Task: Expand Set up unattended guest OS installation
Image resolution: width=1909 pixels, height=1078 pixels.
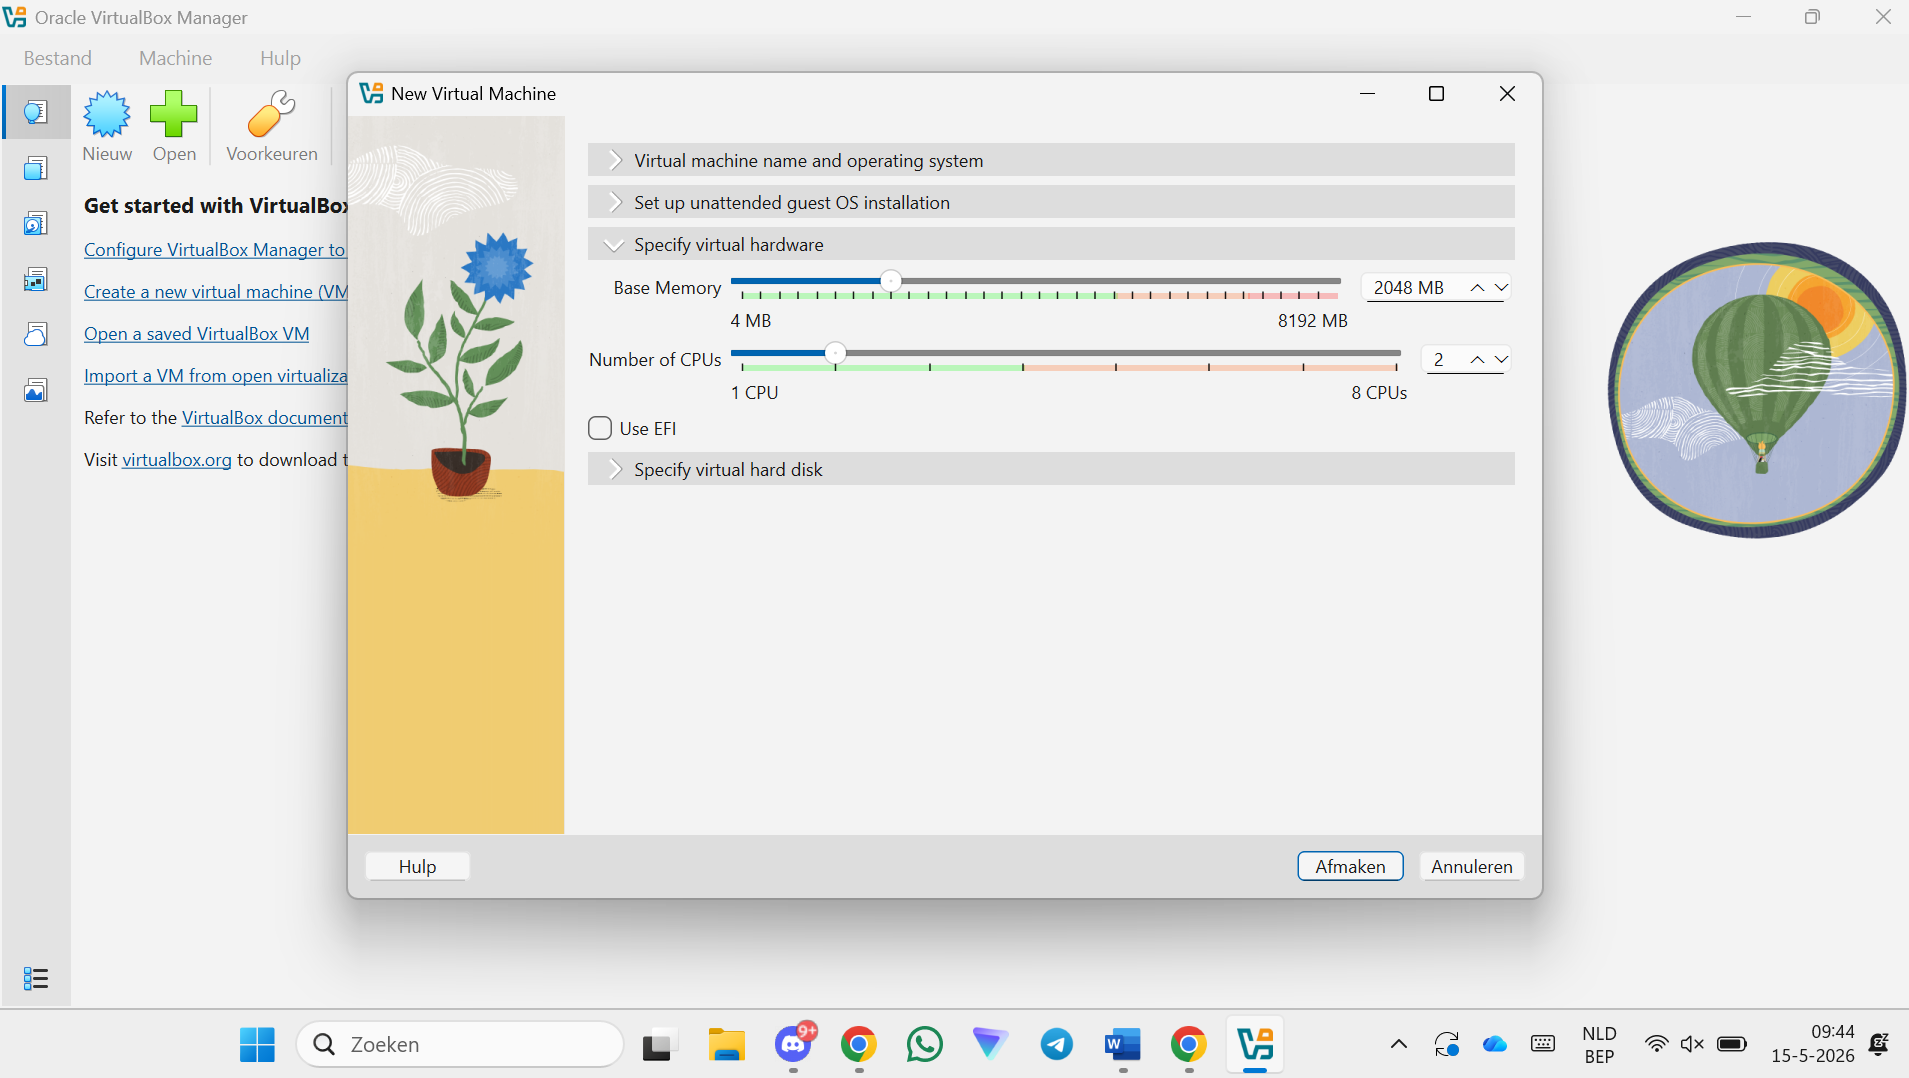Action: coord(1051,202)
